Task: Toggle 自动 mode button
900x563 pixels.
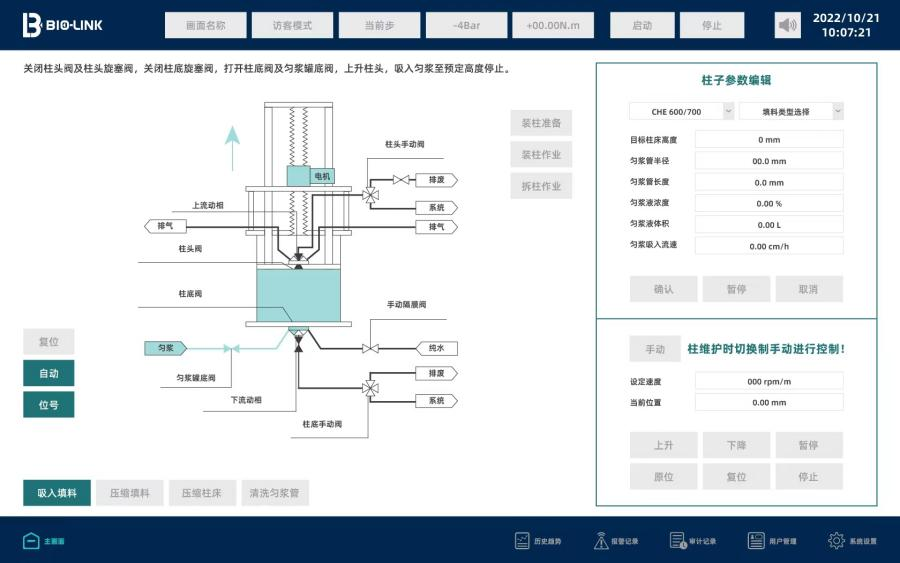Action: click(49, 374)
